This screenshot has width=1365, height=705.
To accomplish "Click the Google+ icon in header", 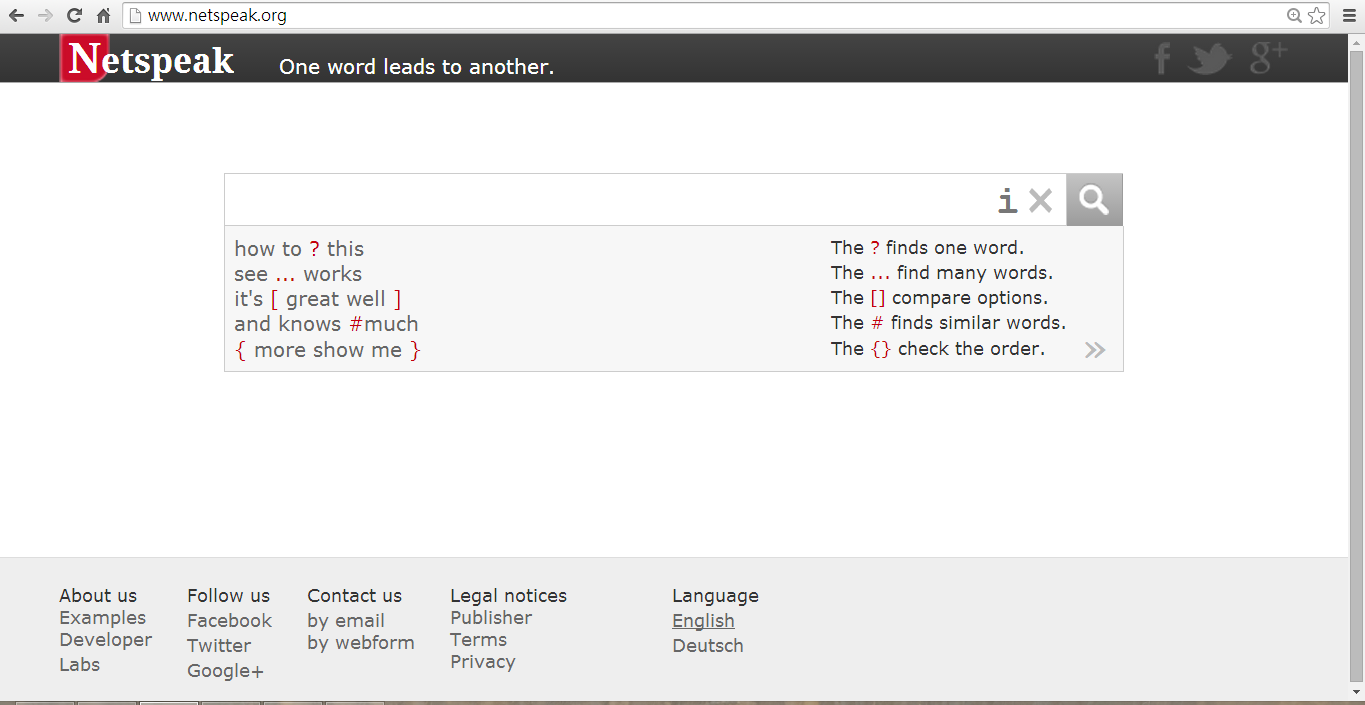I will click(x=1268, y=58).
